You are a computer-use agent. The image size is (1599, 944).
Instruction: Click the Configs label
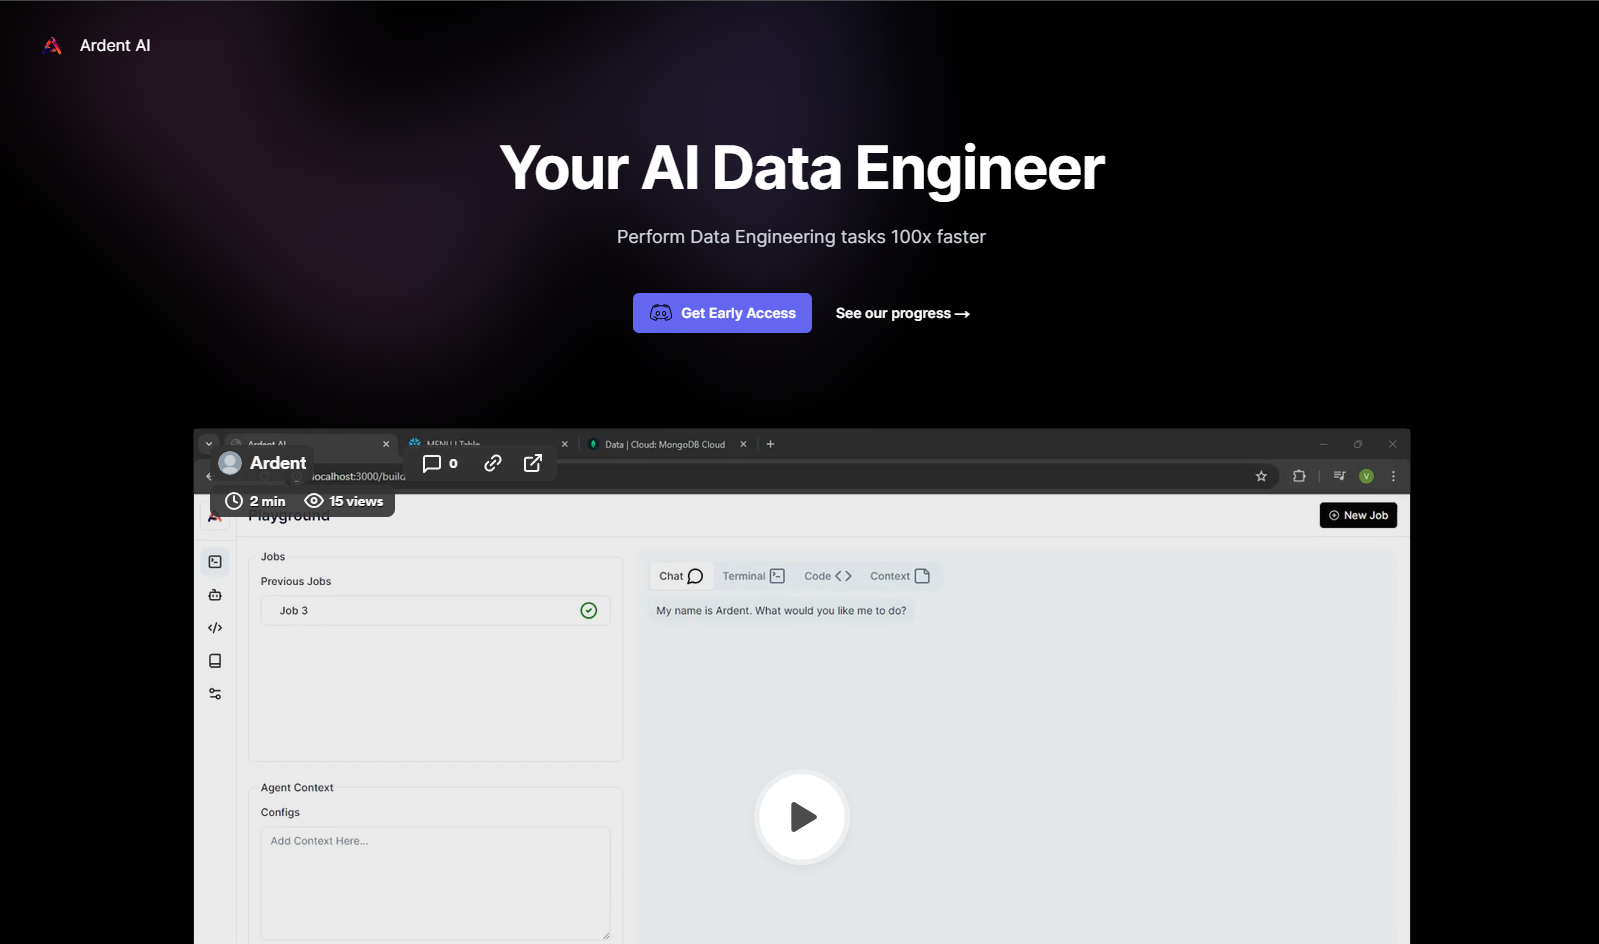coord(280,813)
